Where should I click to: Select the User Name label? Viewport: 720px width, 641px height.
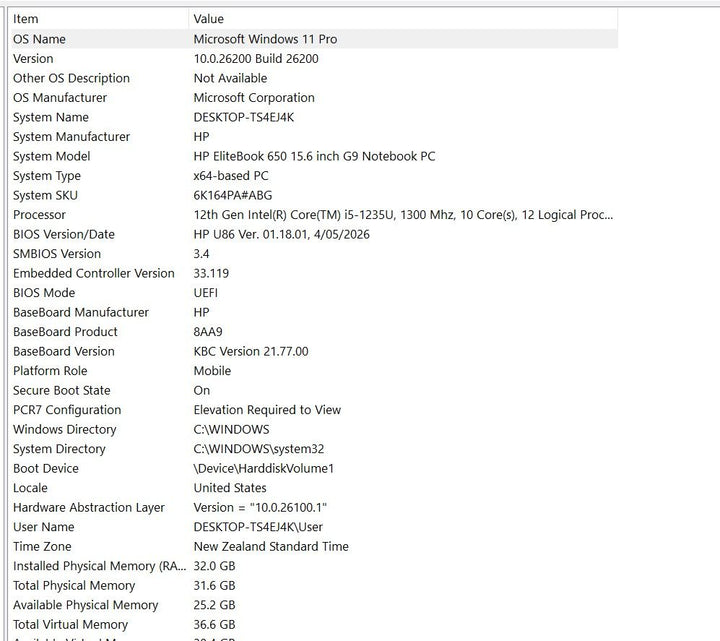click(x=44, y=527)
